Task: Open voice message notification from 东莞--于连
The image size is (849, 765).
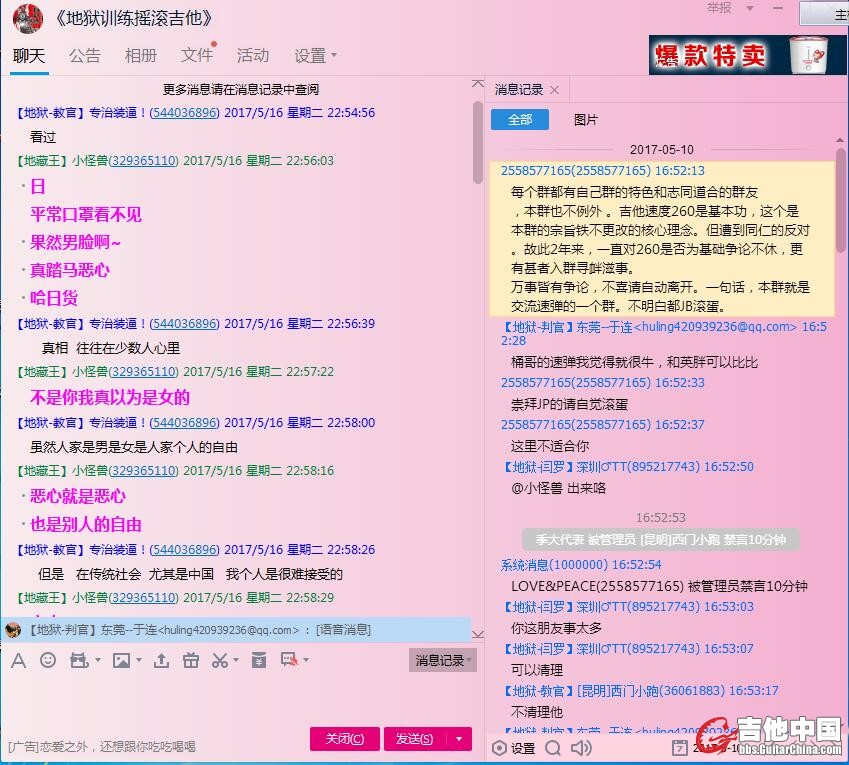Action: pos(237,630)
